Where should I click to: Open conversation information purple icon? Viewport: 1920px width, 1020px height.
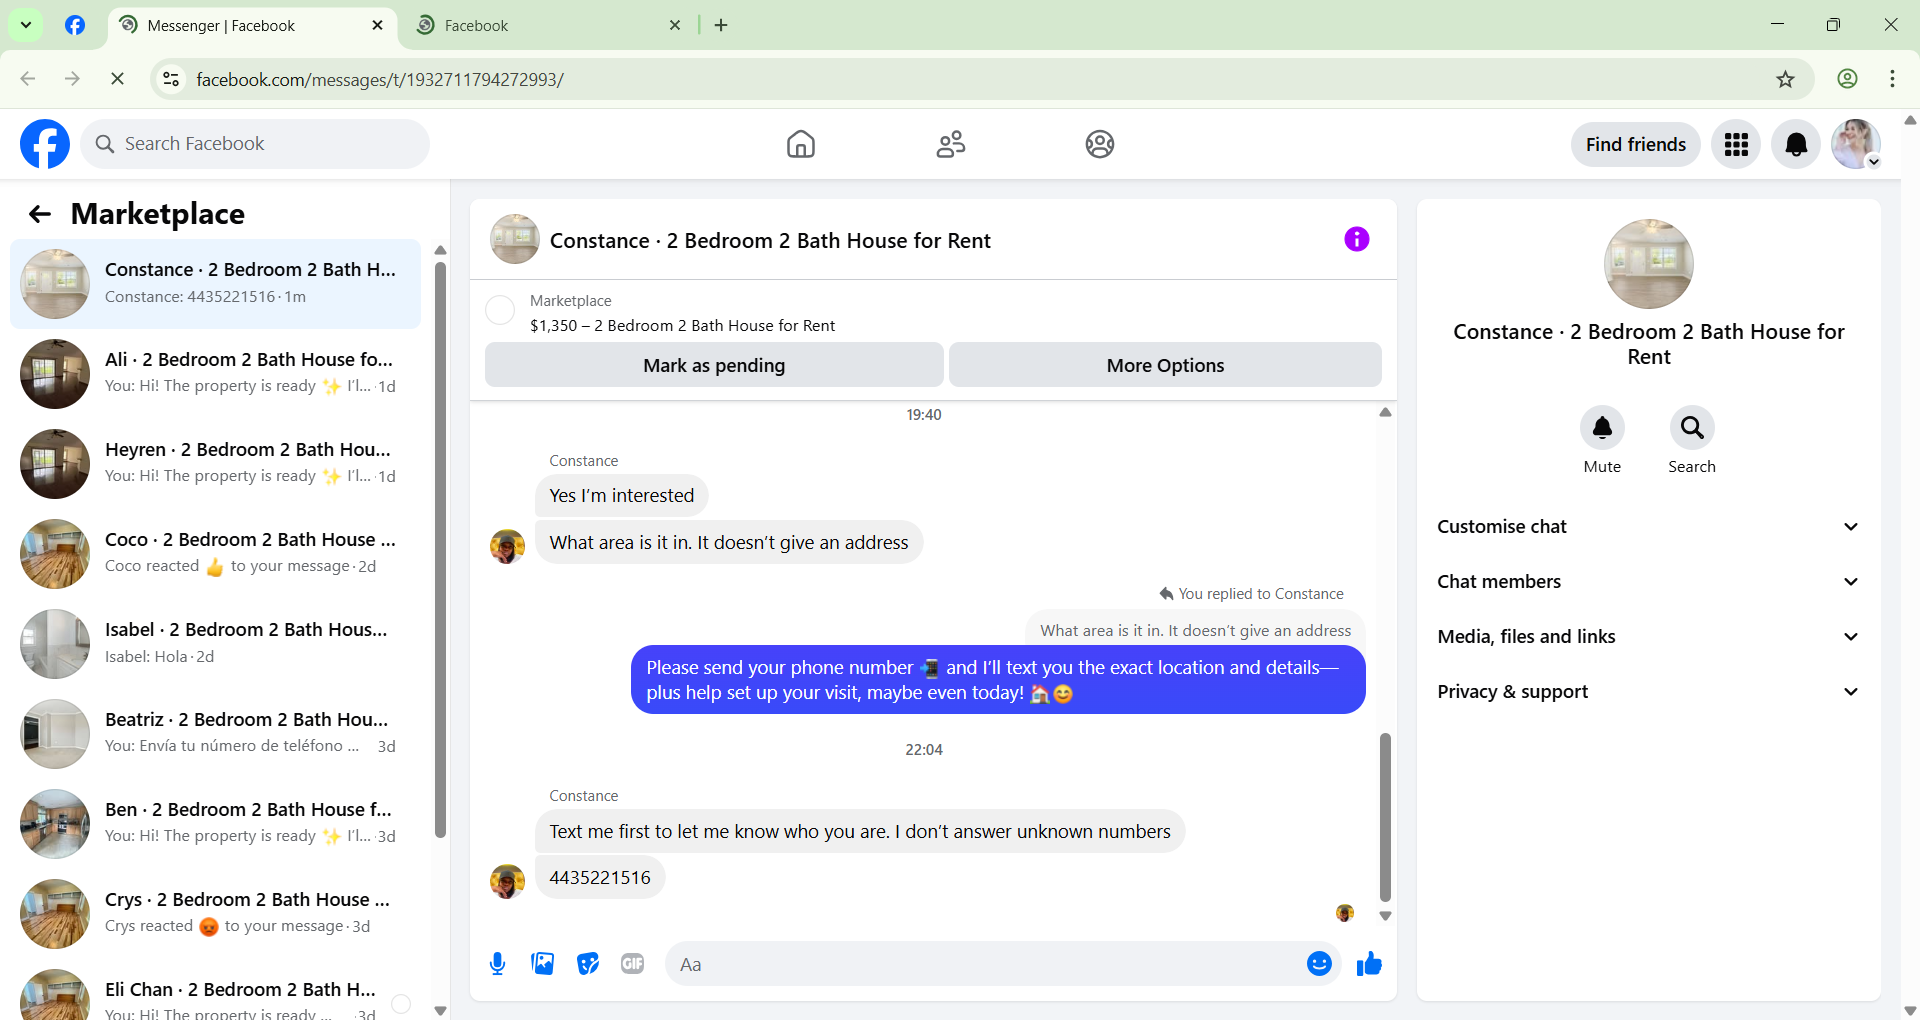[1357, 239]
